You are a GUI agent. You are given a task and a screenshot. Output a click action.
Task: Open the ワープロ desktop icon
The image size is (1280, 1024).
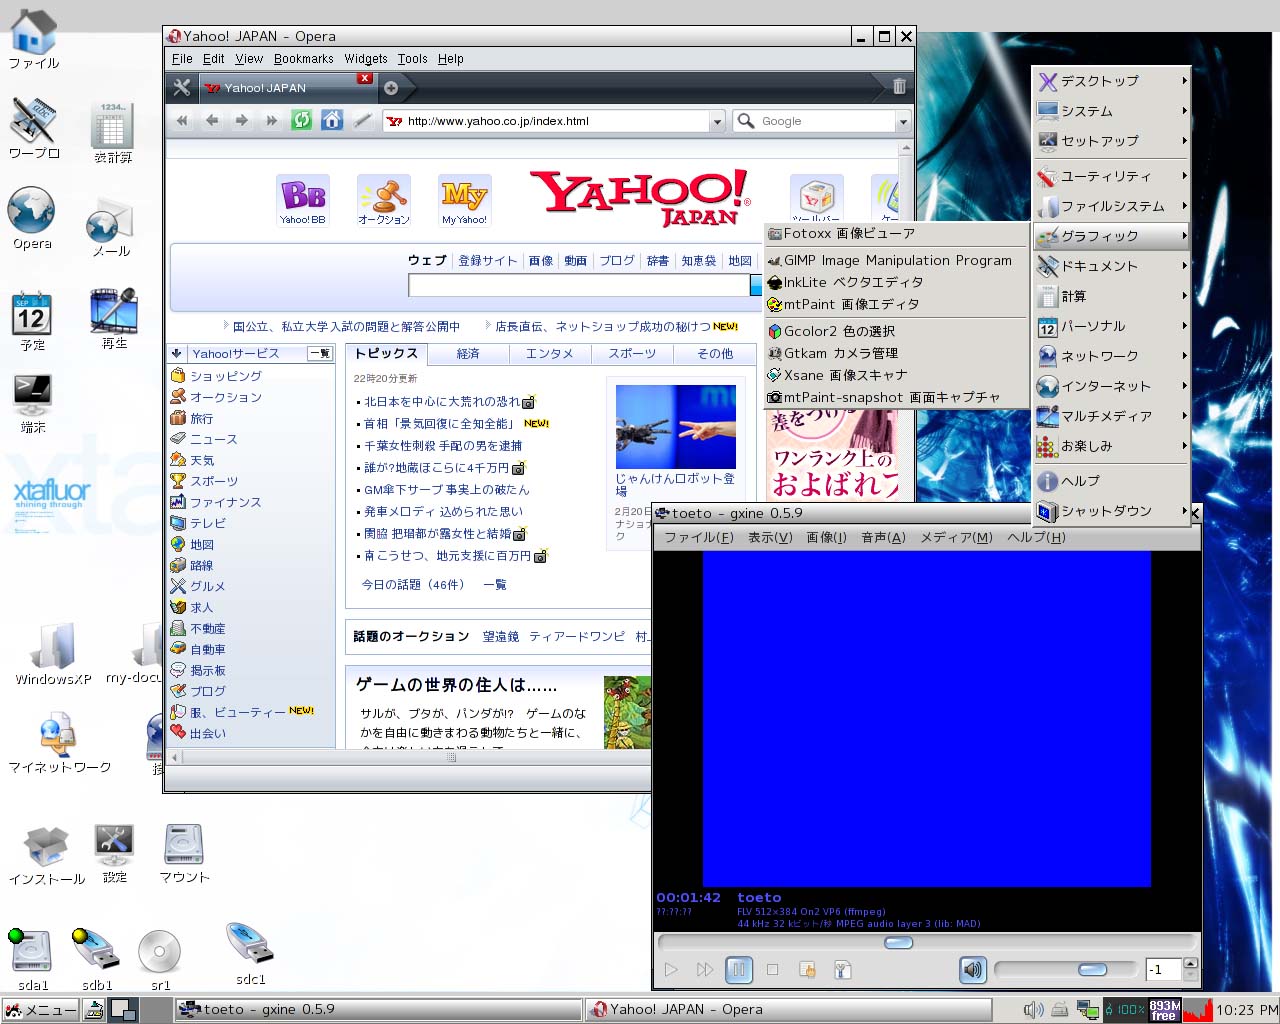(x=34, y=127)
